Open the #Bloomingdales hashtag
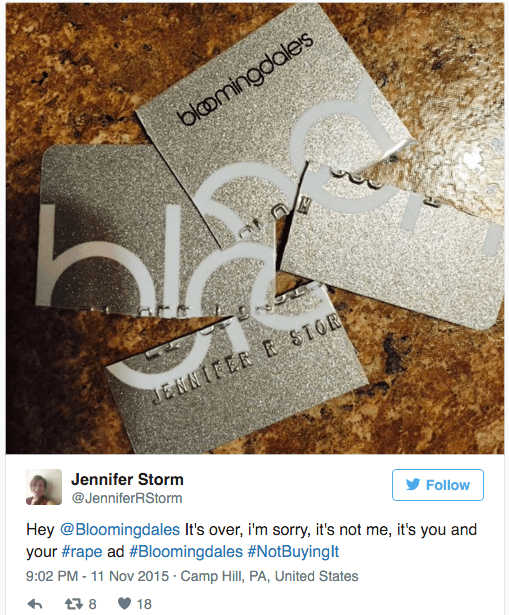509x615 pixels. [x=186, y=551]
